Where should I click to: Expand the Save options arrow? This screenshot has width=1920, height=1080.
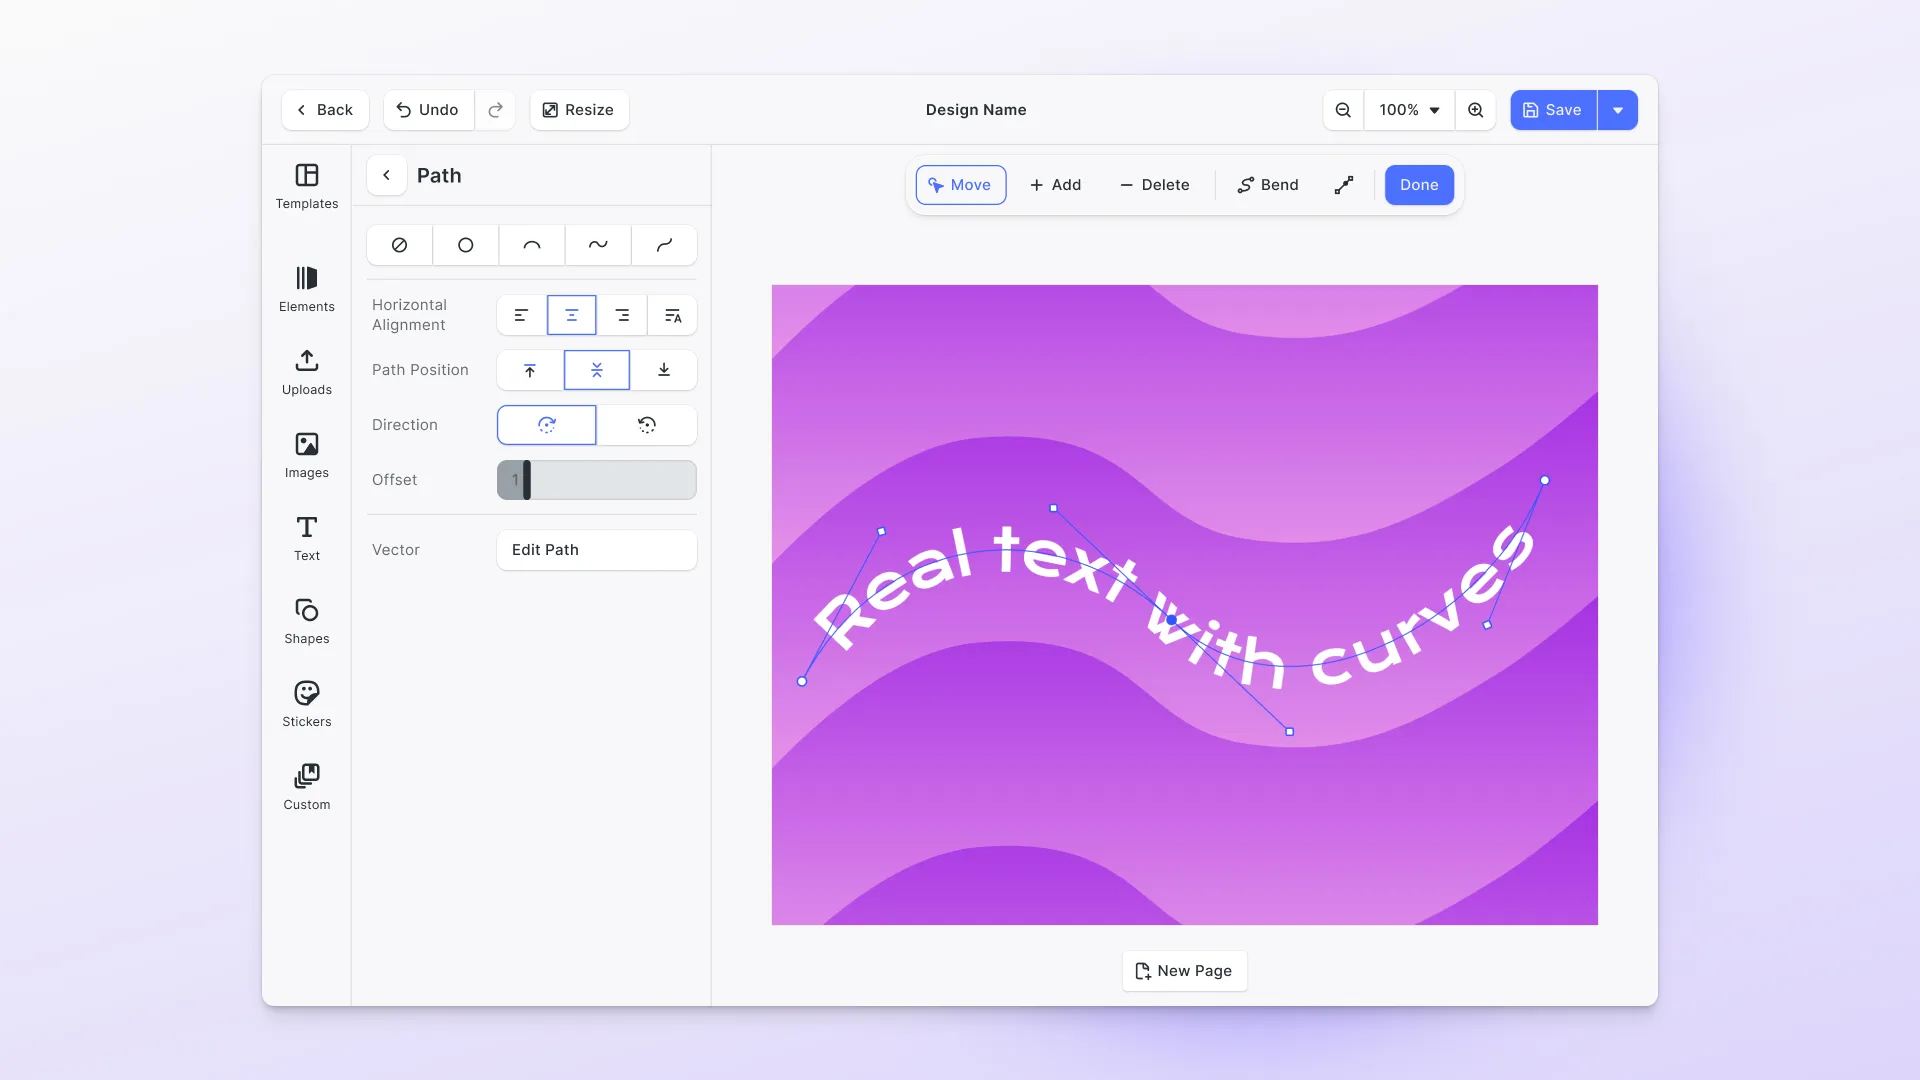click(x=1618, y=110)
